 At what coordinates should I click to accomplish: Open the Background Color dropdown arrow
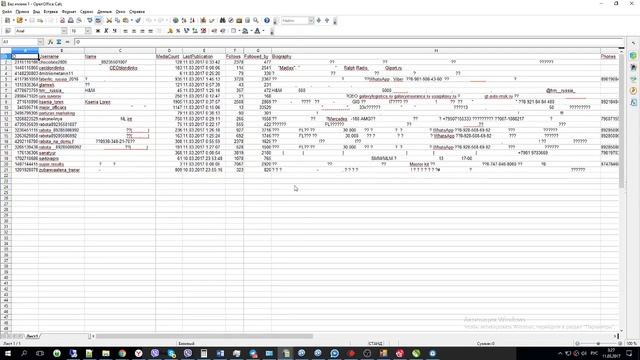click(251, 31)
